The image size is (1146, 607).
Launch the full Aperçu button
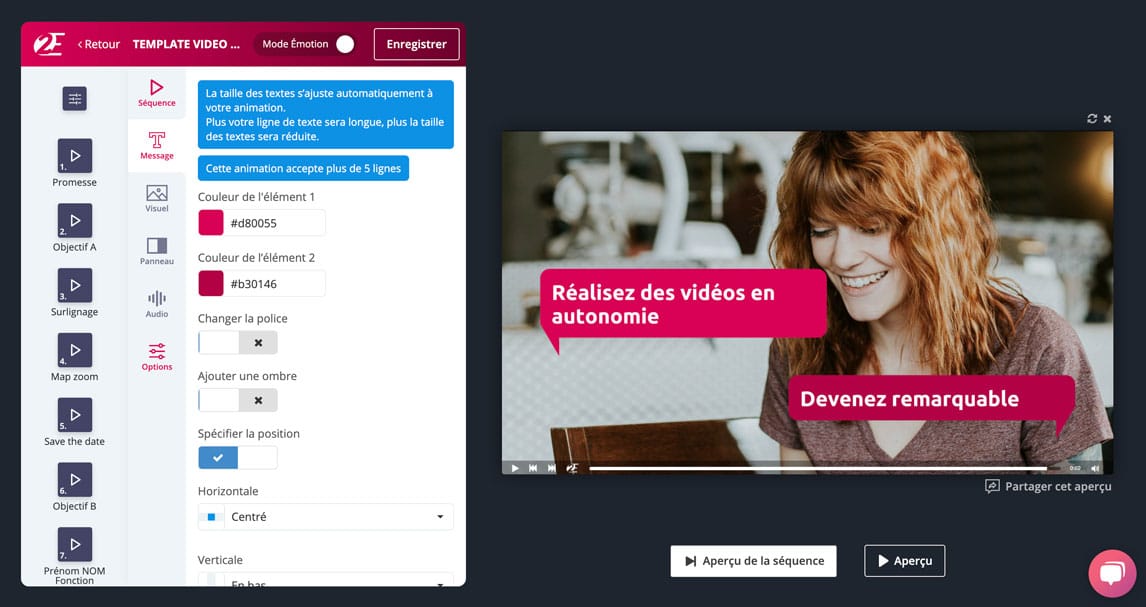pos(905,561)
